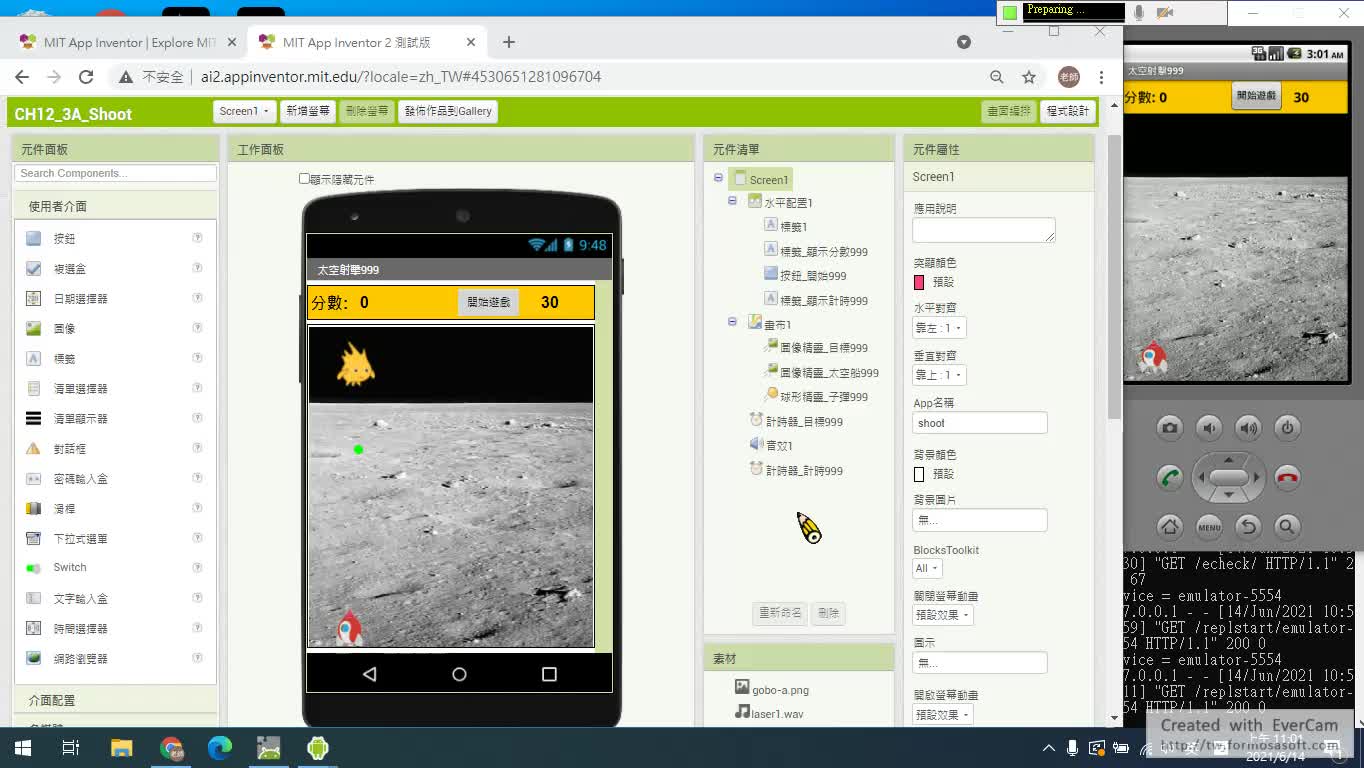The image size is (1364, 768).
Task: Open the BlocksToolkit All dropdown
Action: [927, 568]
